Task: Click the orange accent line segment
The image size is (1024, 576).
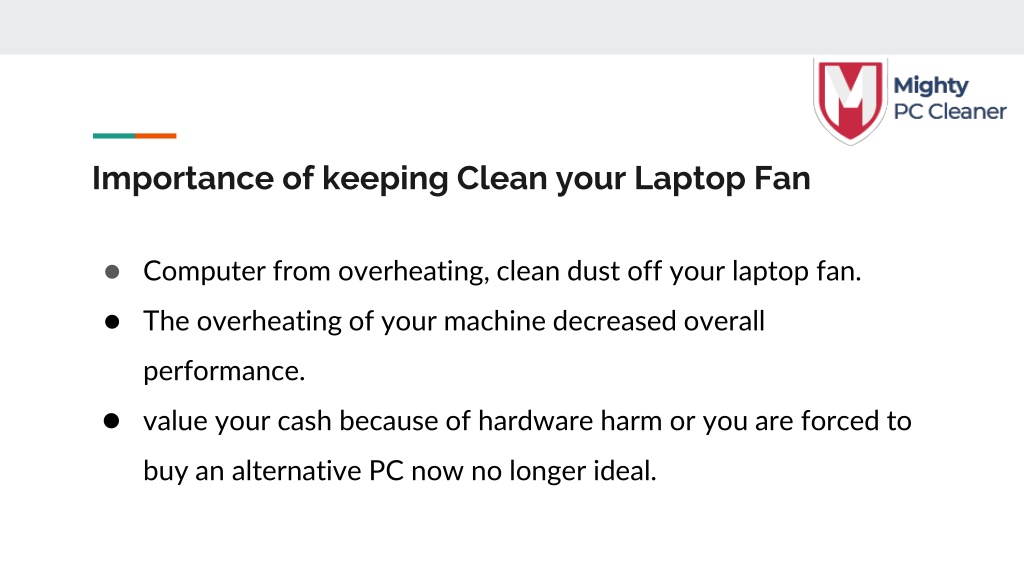Action: pos(155,136)
